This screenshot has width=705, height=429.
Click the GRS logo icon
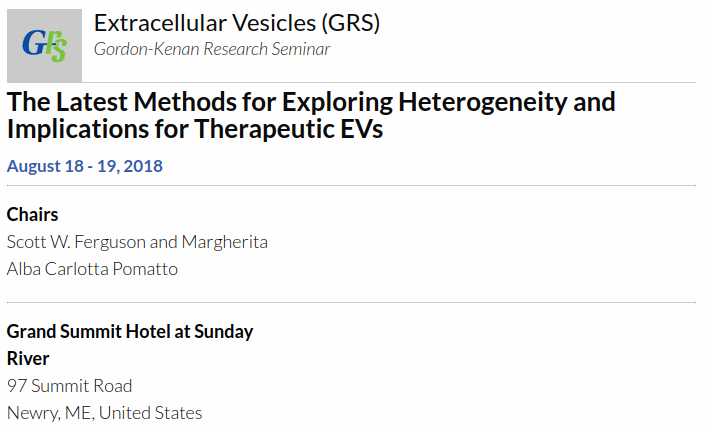(45, 45)
